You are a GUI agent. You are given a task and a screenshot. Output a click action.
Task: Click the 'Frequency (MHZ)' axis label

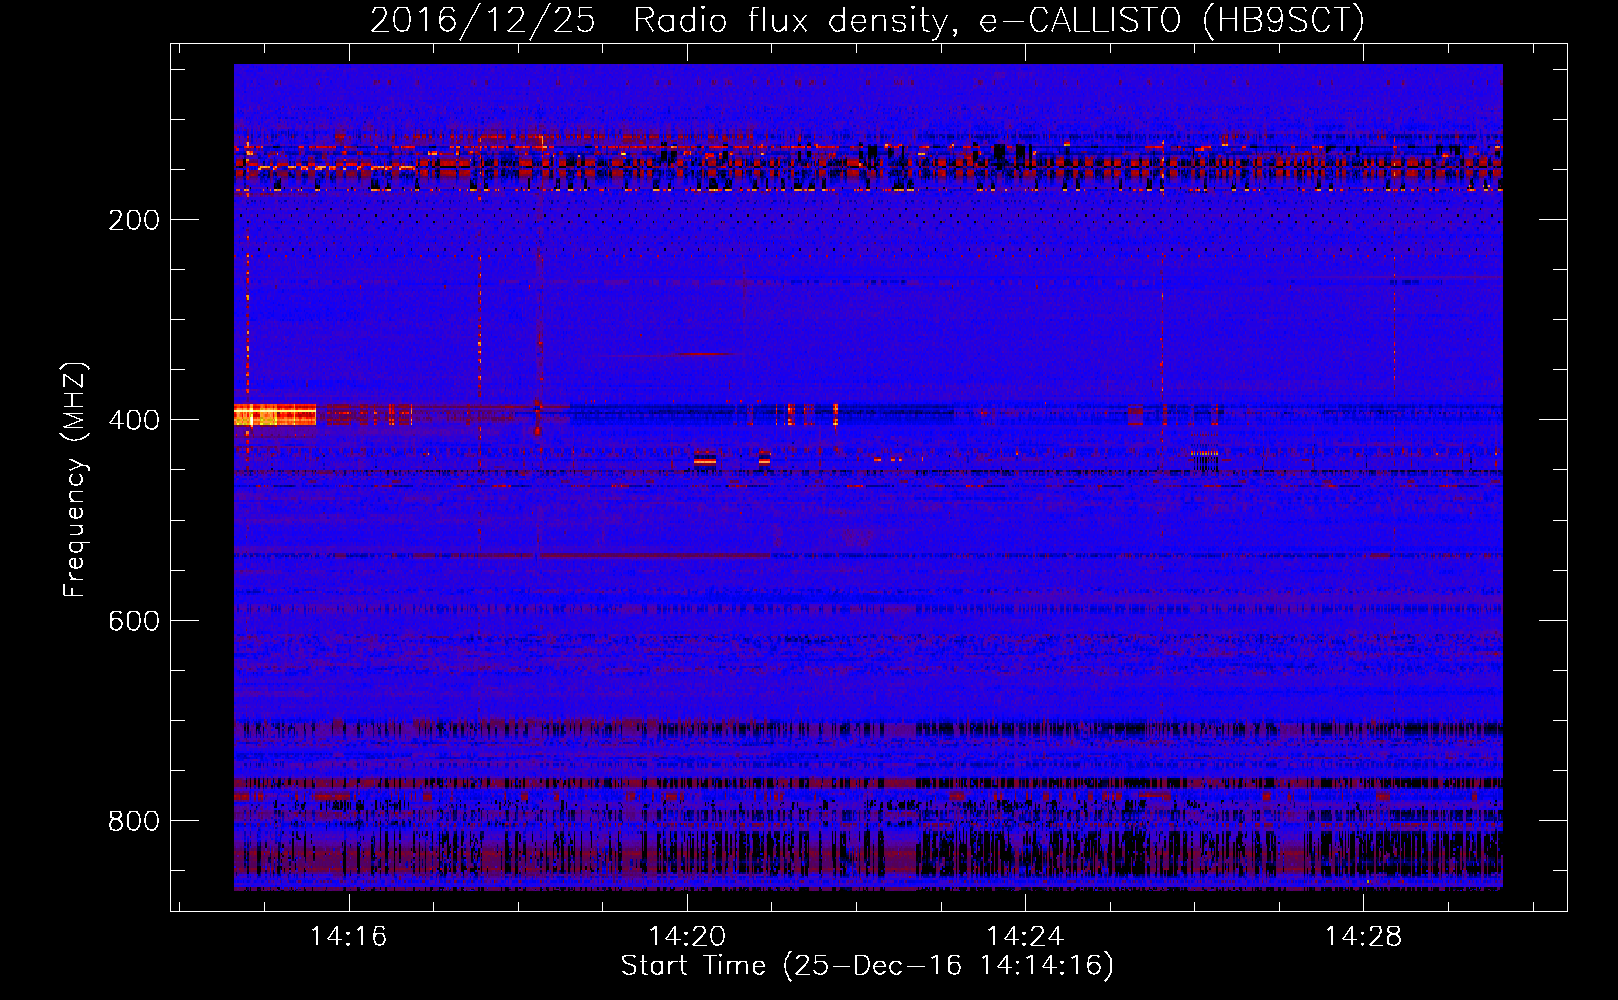(75, 480)
